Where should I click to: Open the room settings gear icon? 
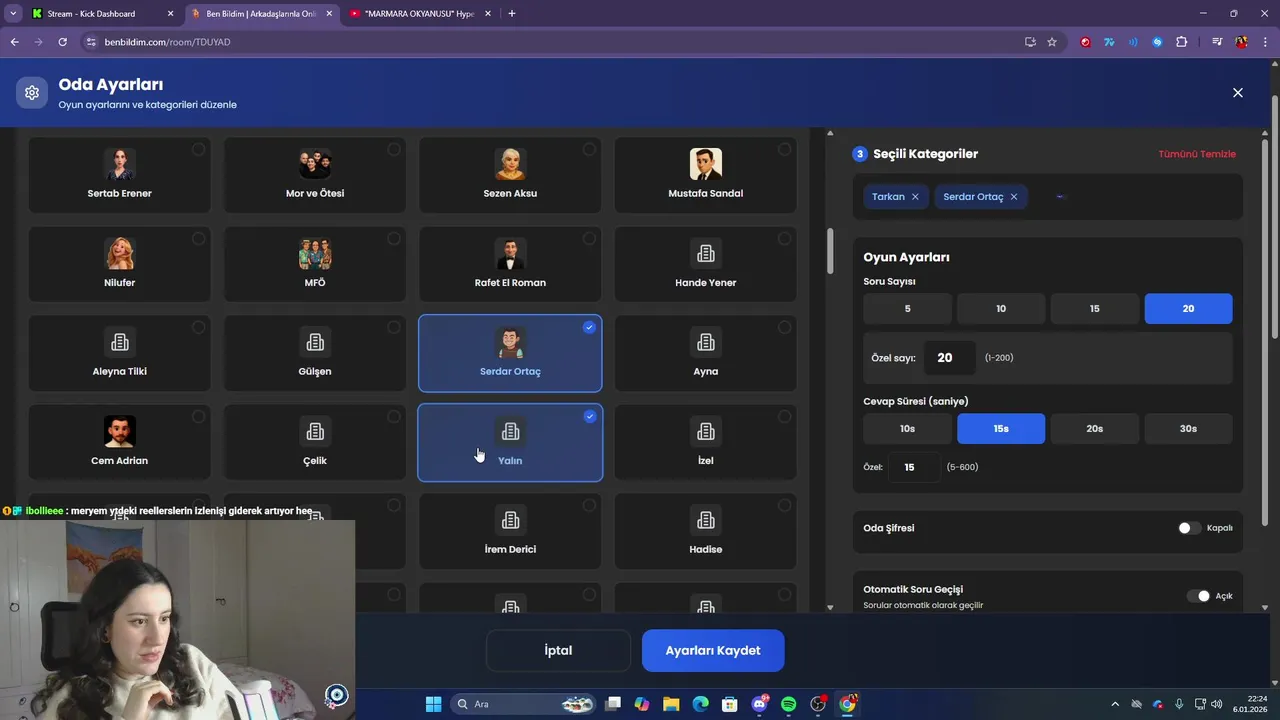[32, 93]
